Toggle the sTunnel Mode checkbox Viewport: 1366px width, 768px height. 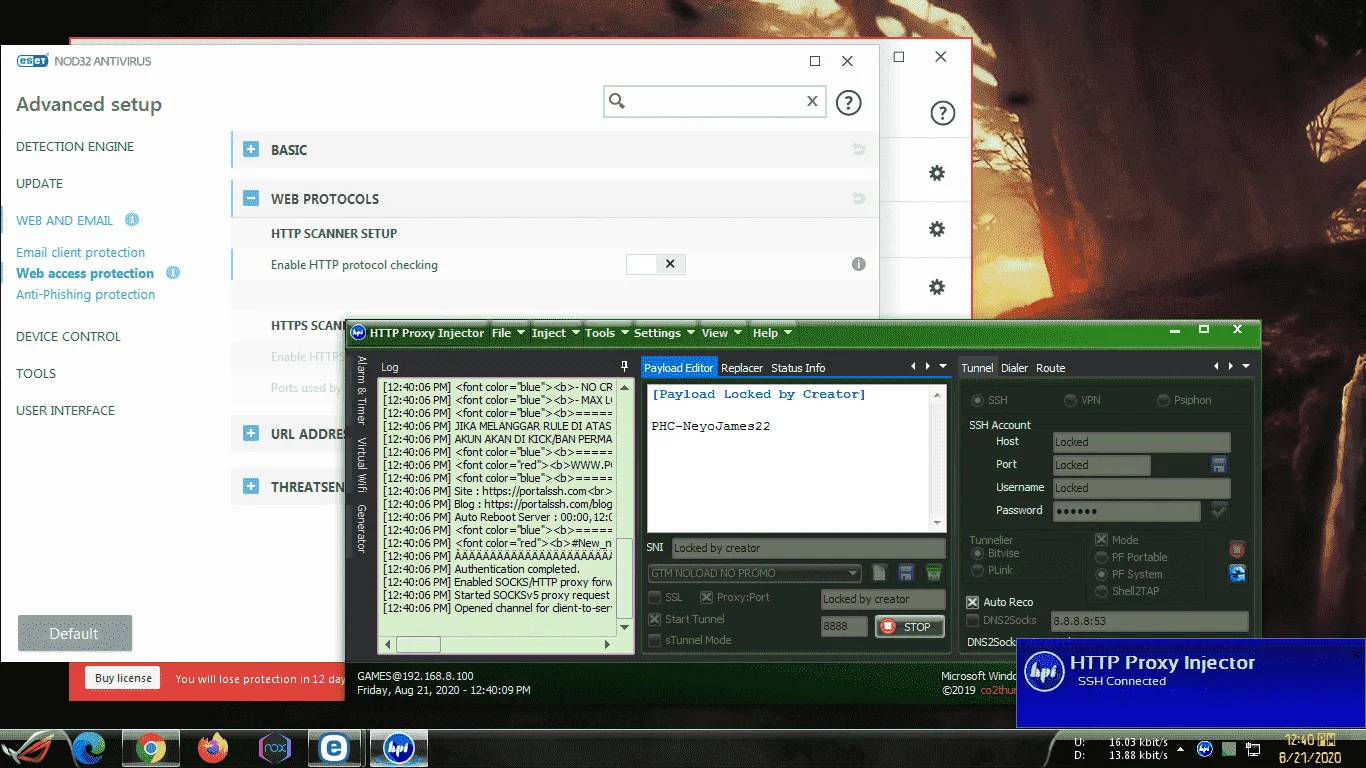click(x=655, y=640)
